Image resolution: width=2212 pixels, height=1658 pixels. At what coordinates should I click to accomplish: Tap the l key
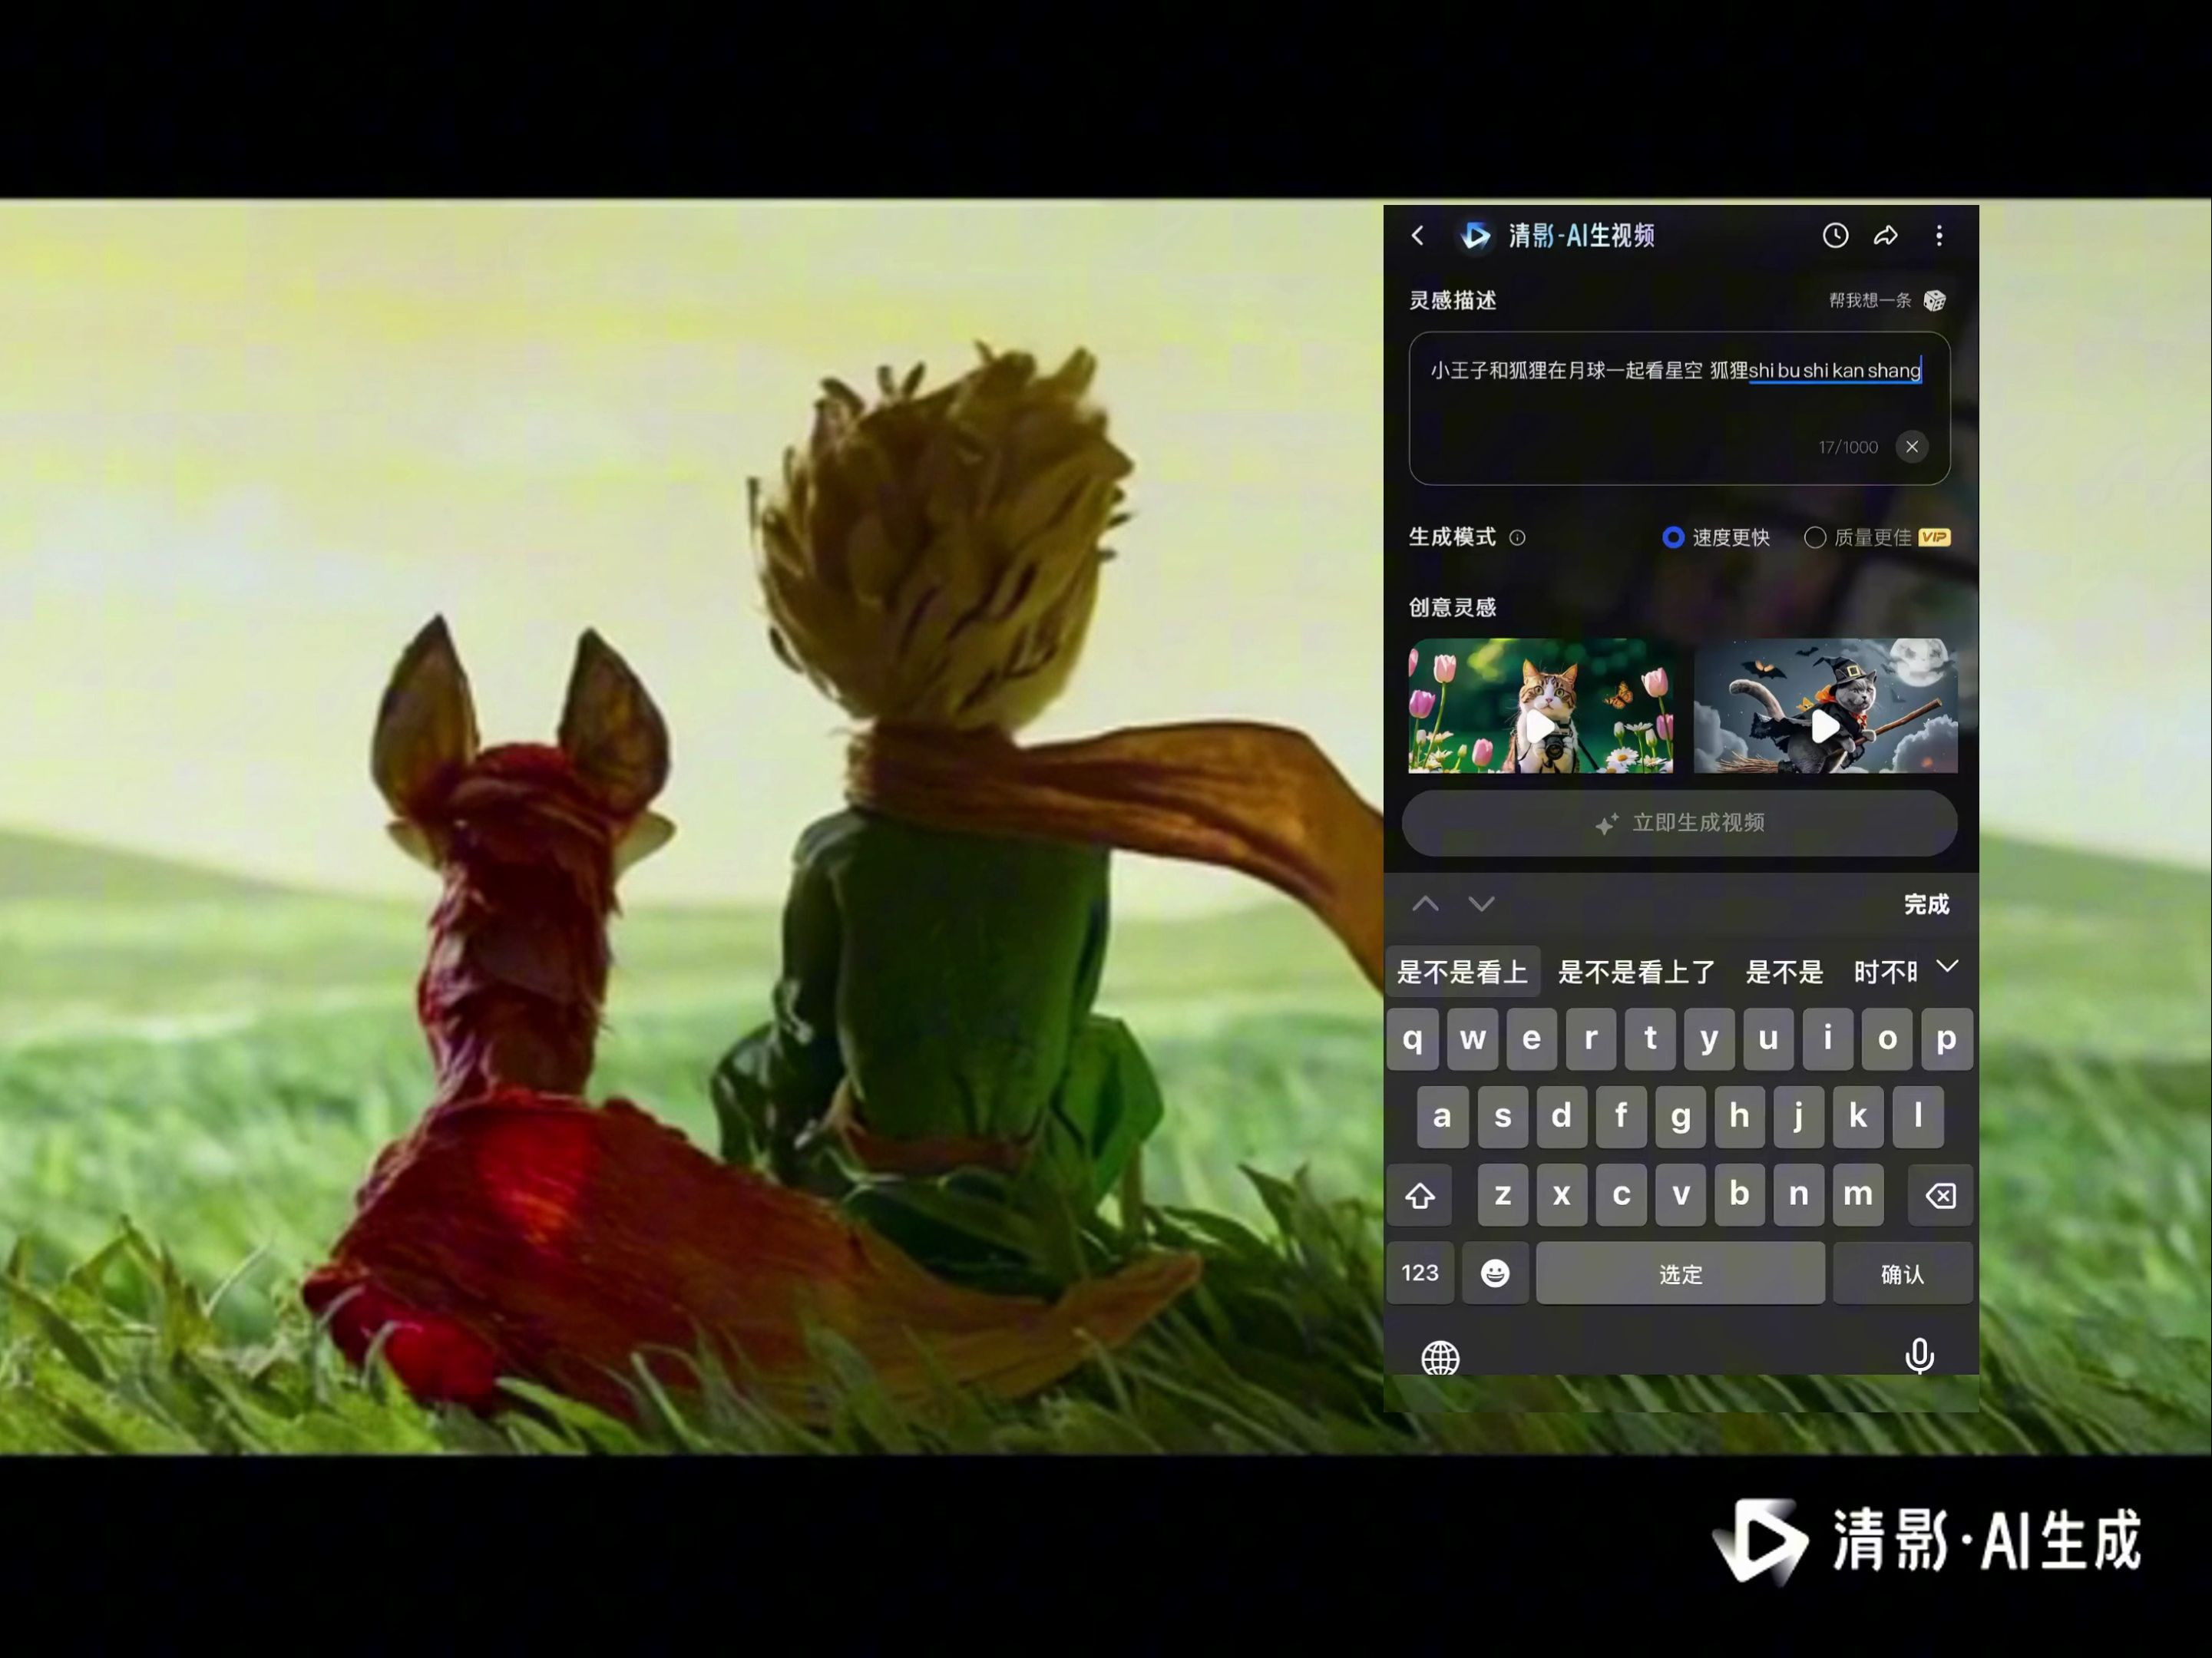[x=1917, y=1117]
